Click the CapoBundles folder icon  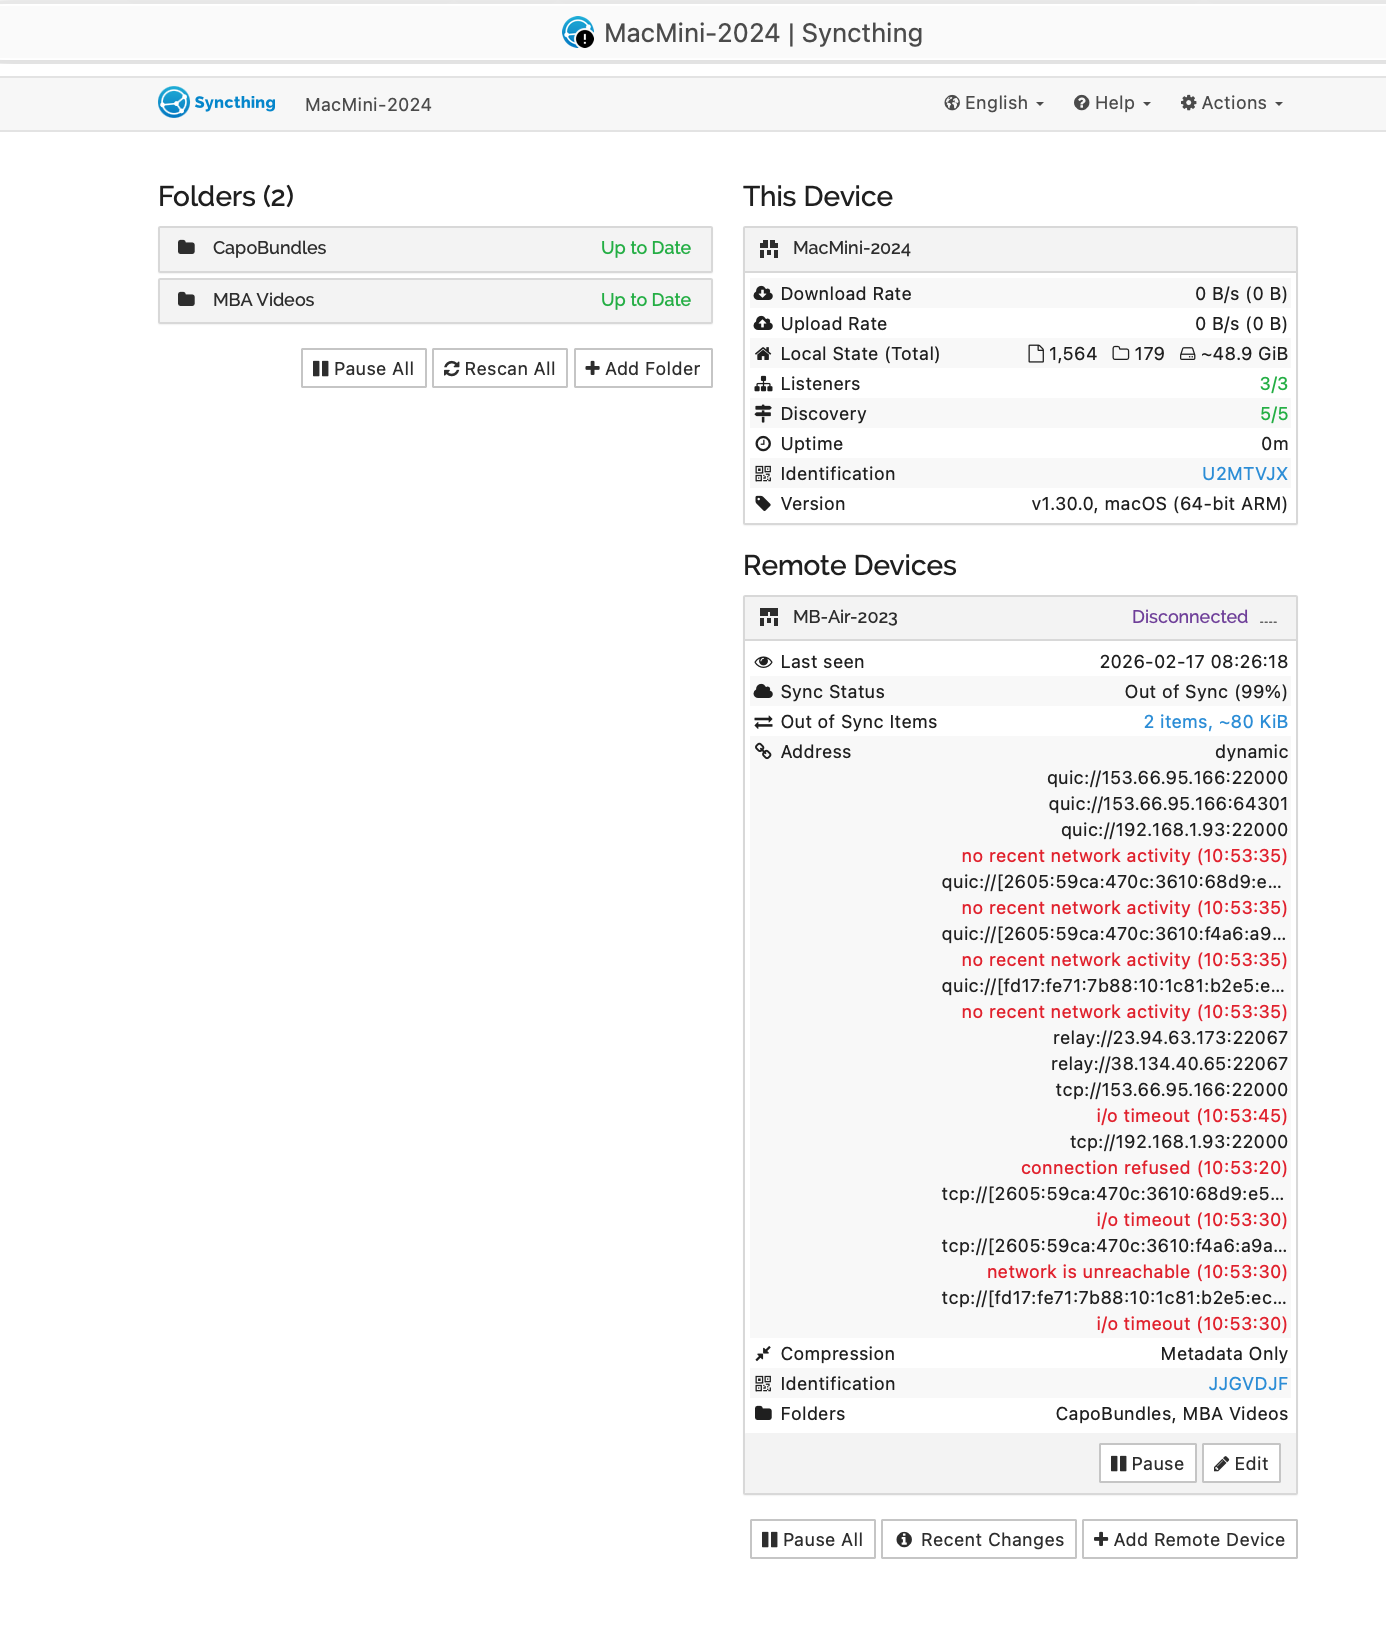(186, 248)
